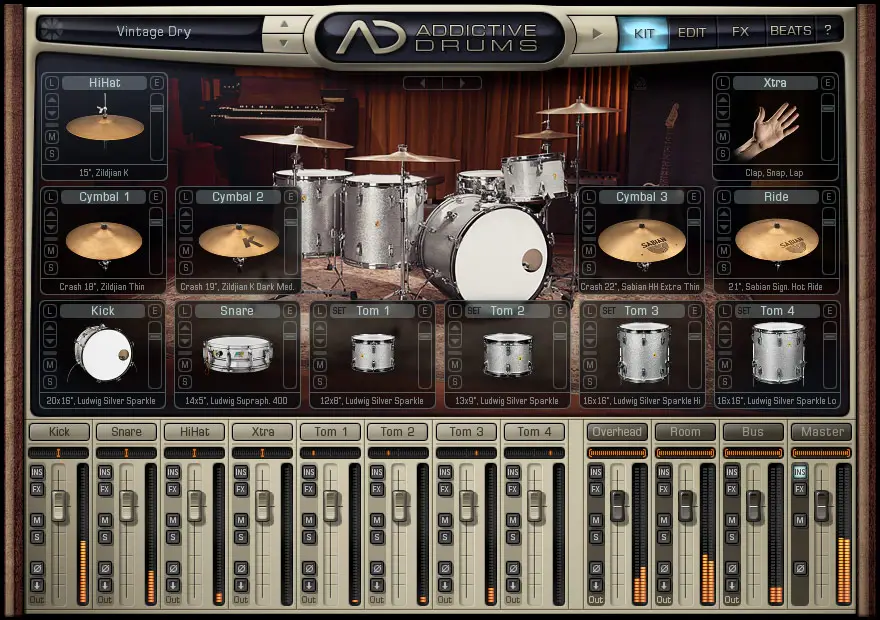This screenshot has height=620, width=880.
Task: Click the output arrow icon on Bus channel
Action: tap(732, 585)
